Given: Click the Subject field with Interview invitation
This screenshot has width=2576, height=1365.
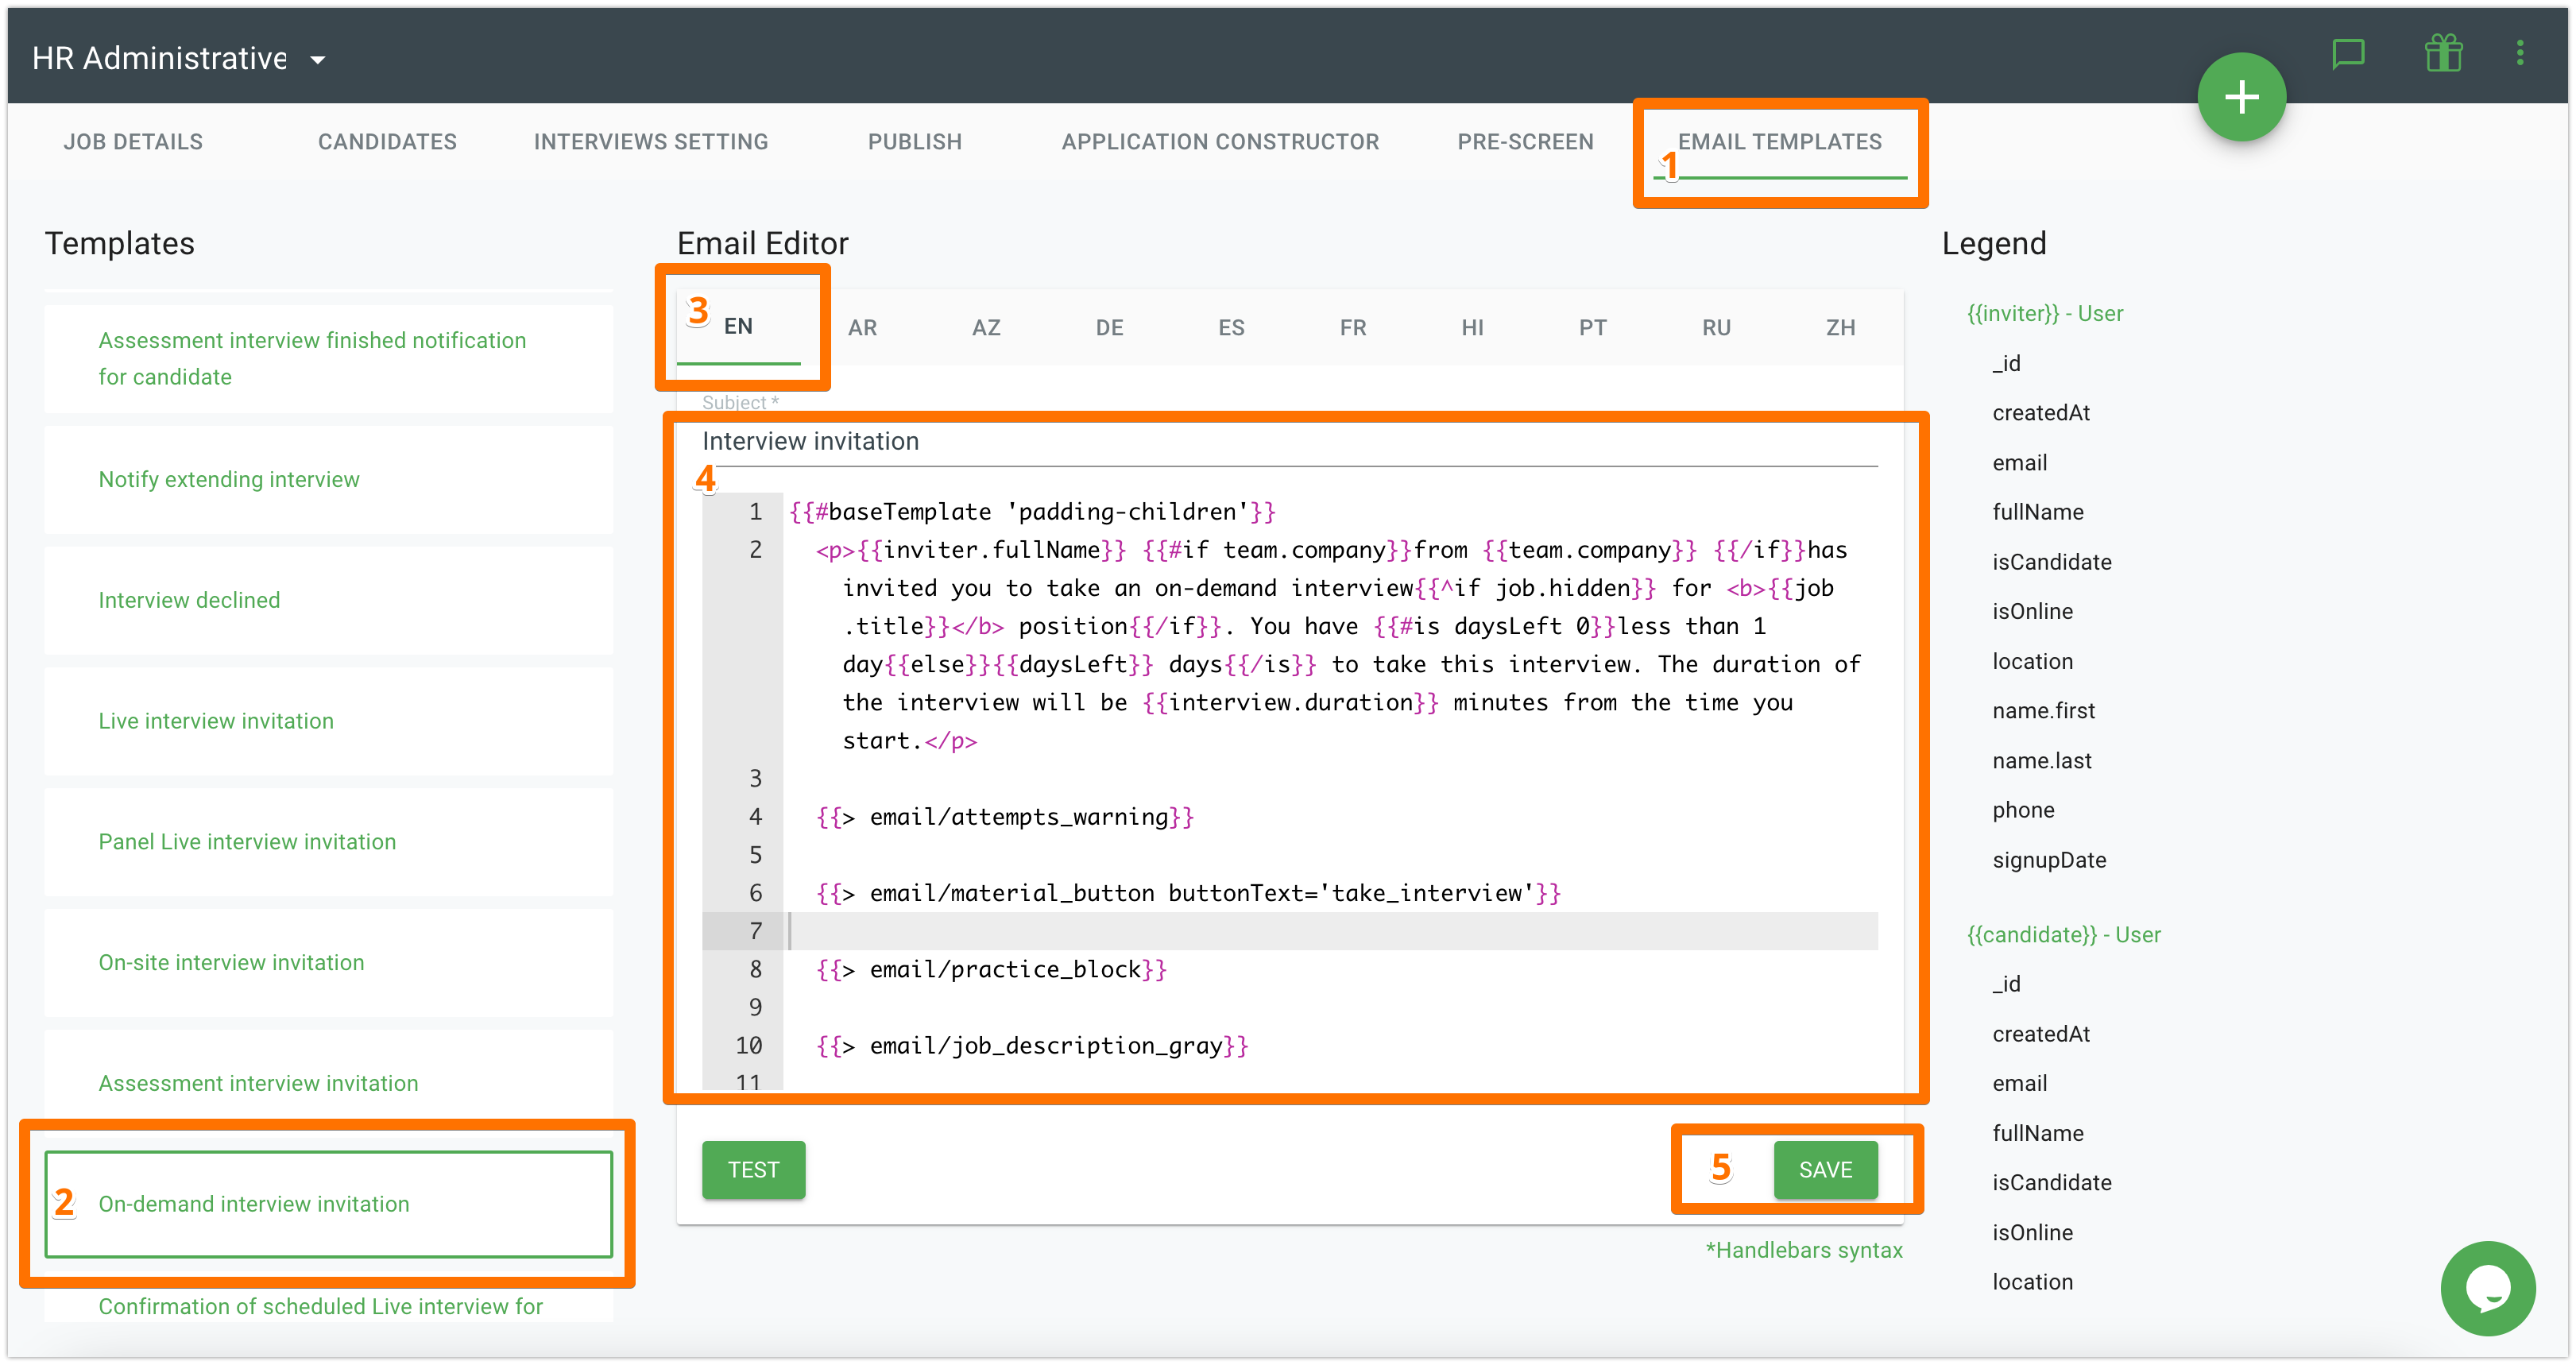Looking at the screenshot, I should click(x=1288, y=442).
